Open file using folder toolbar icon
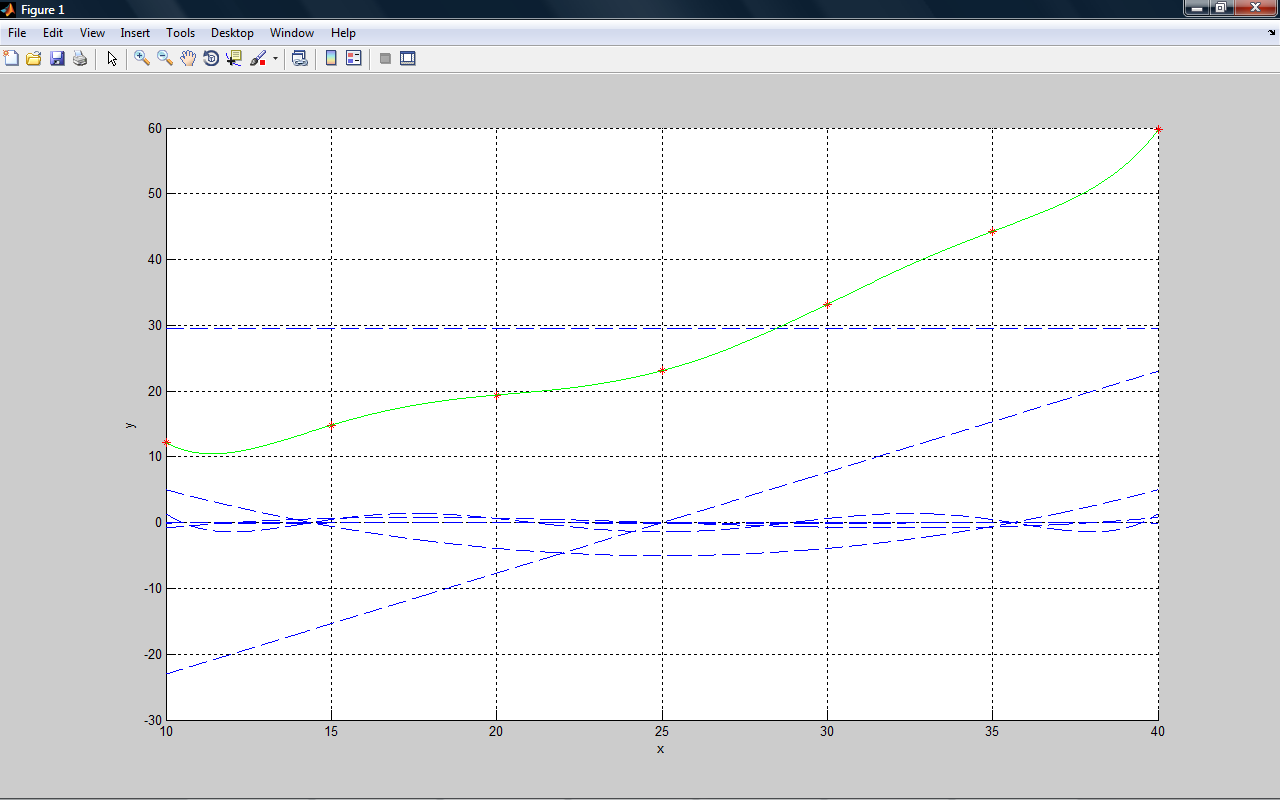 pos(34,59)
